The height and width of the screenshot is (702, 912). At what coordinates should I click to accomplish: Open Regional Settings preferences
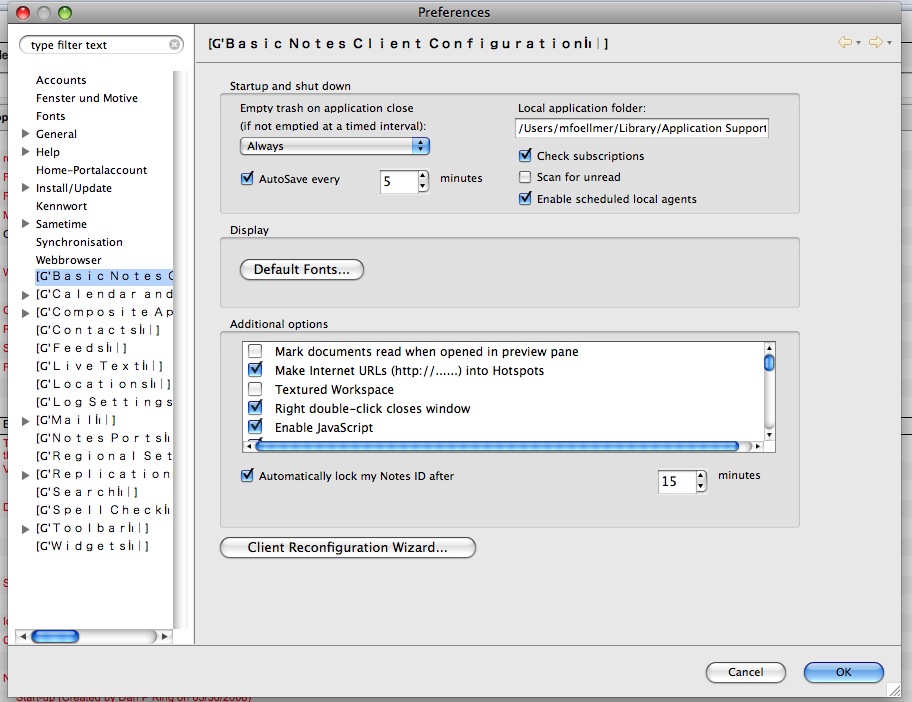click(x=104, y=456)
